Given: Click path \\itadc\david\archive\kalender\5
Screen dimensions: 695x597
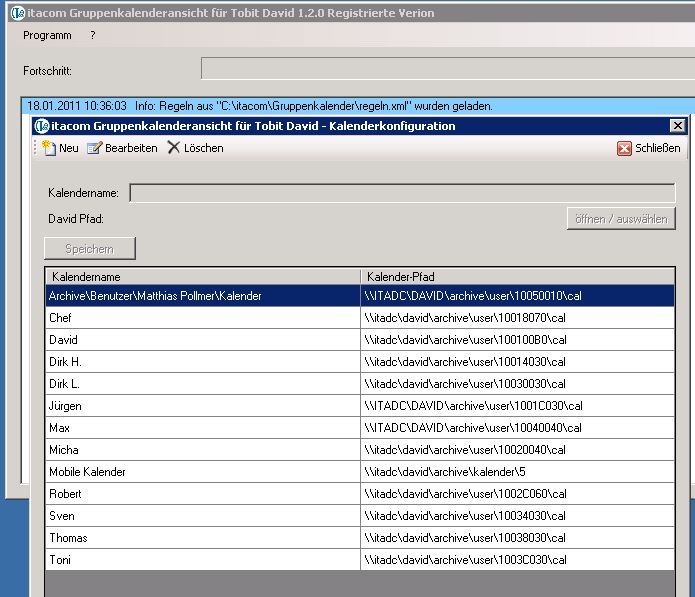Looking at the screenshot, I should [445, 472].
